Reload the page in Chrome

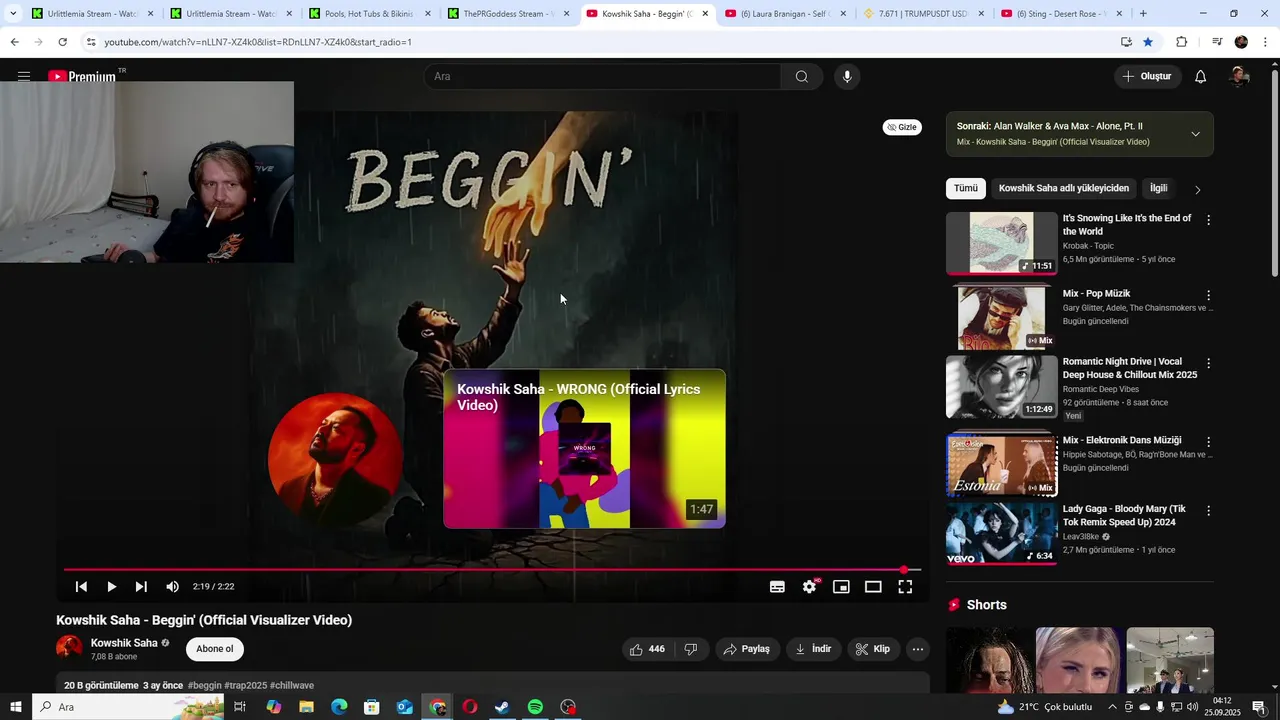[x=62, y=42]
